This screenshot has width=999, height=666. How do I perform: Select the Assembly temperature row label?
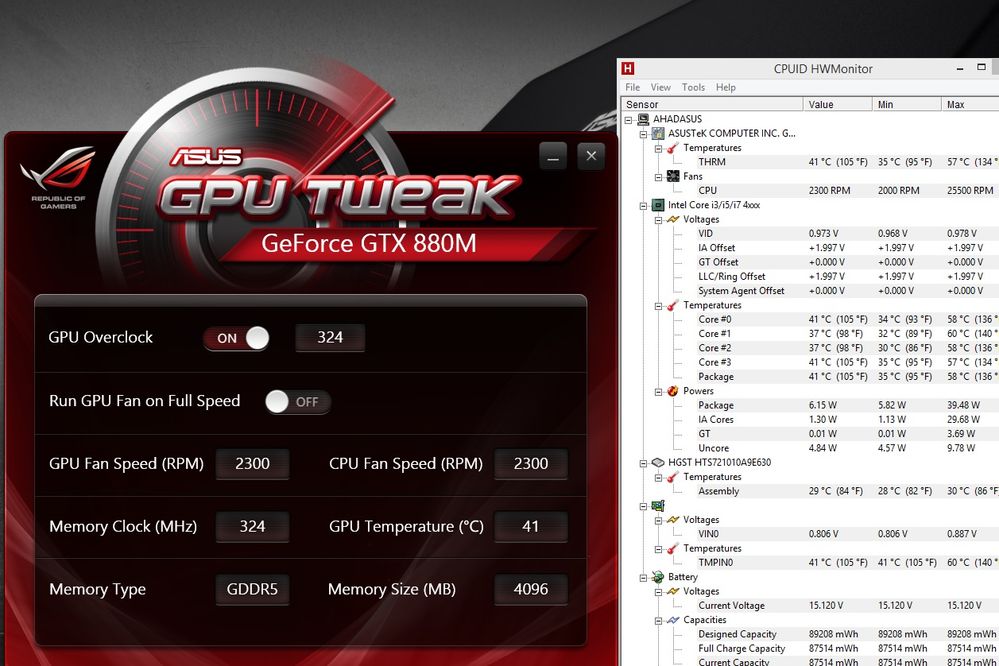click(x=719, y=491)
